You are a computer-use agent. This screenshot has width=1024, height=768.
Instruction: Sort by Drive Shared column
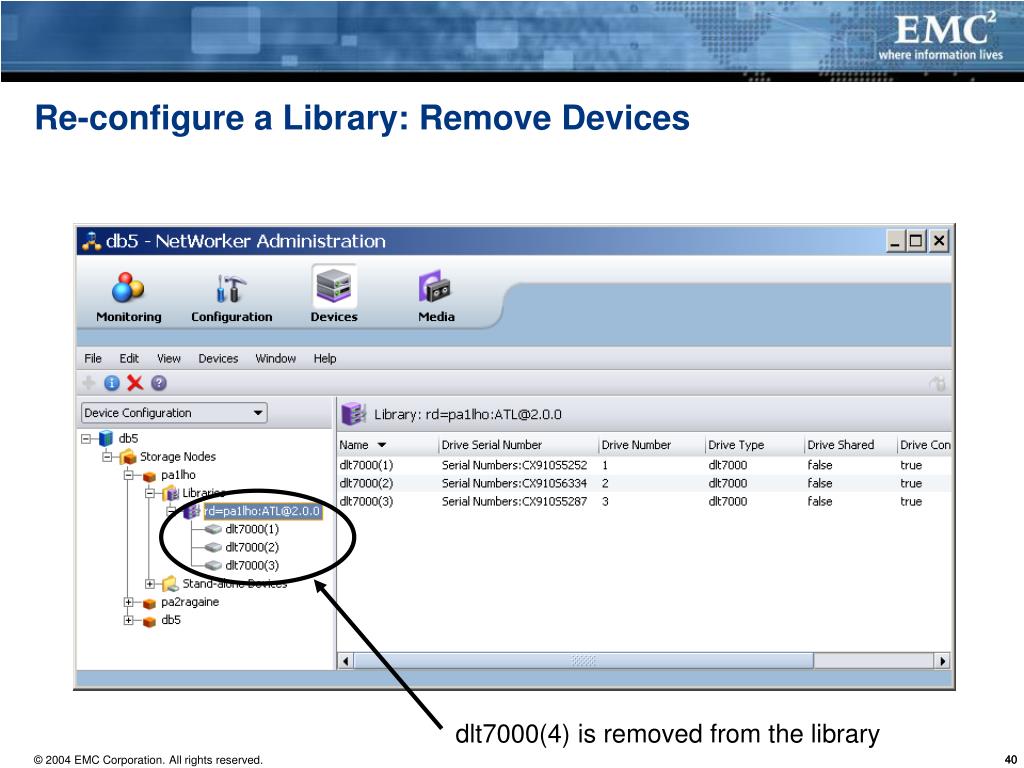coord(850,445)
